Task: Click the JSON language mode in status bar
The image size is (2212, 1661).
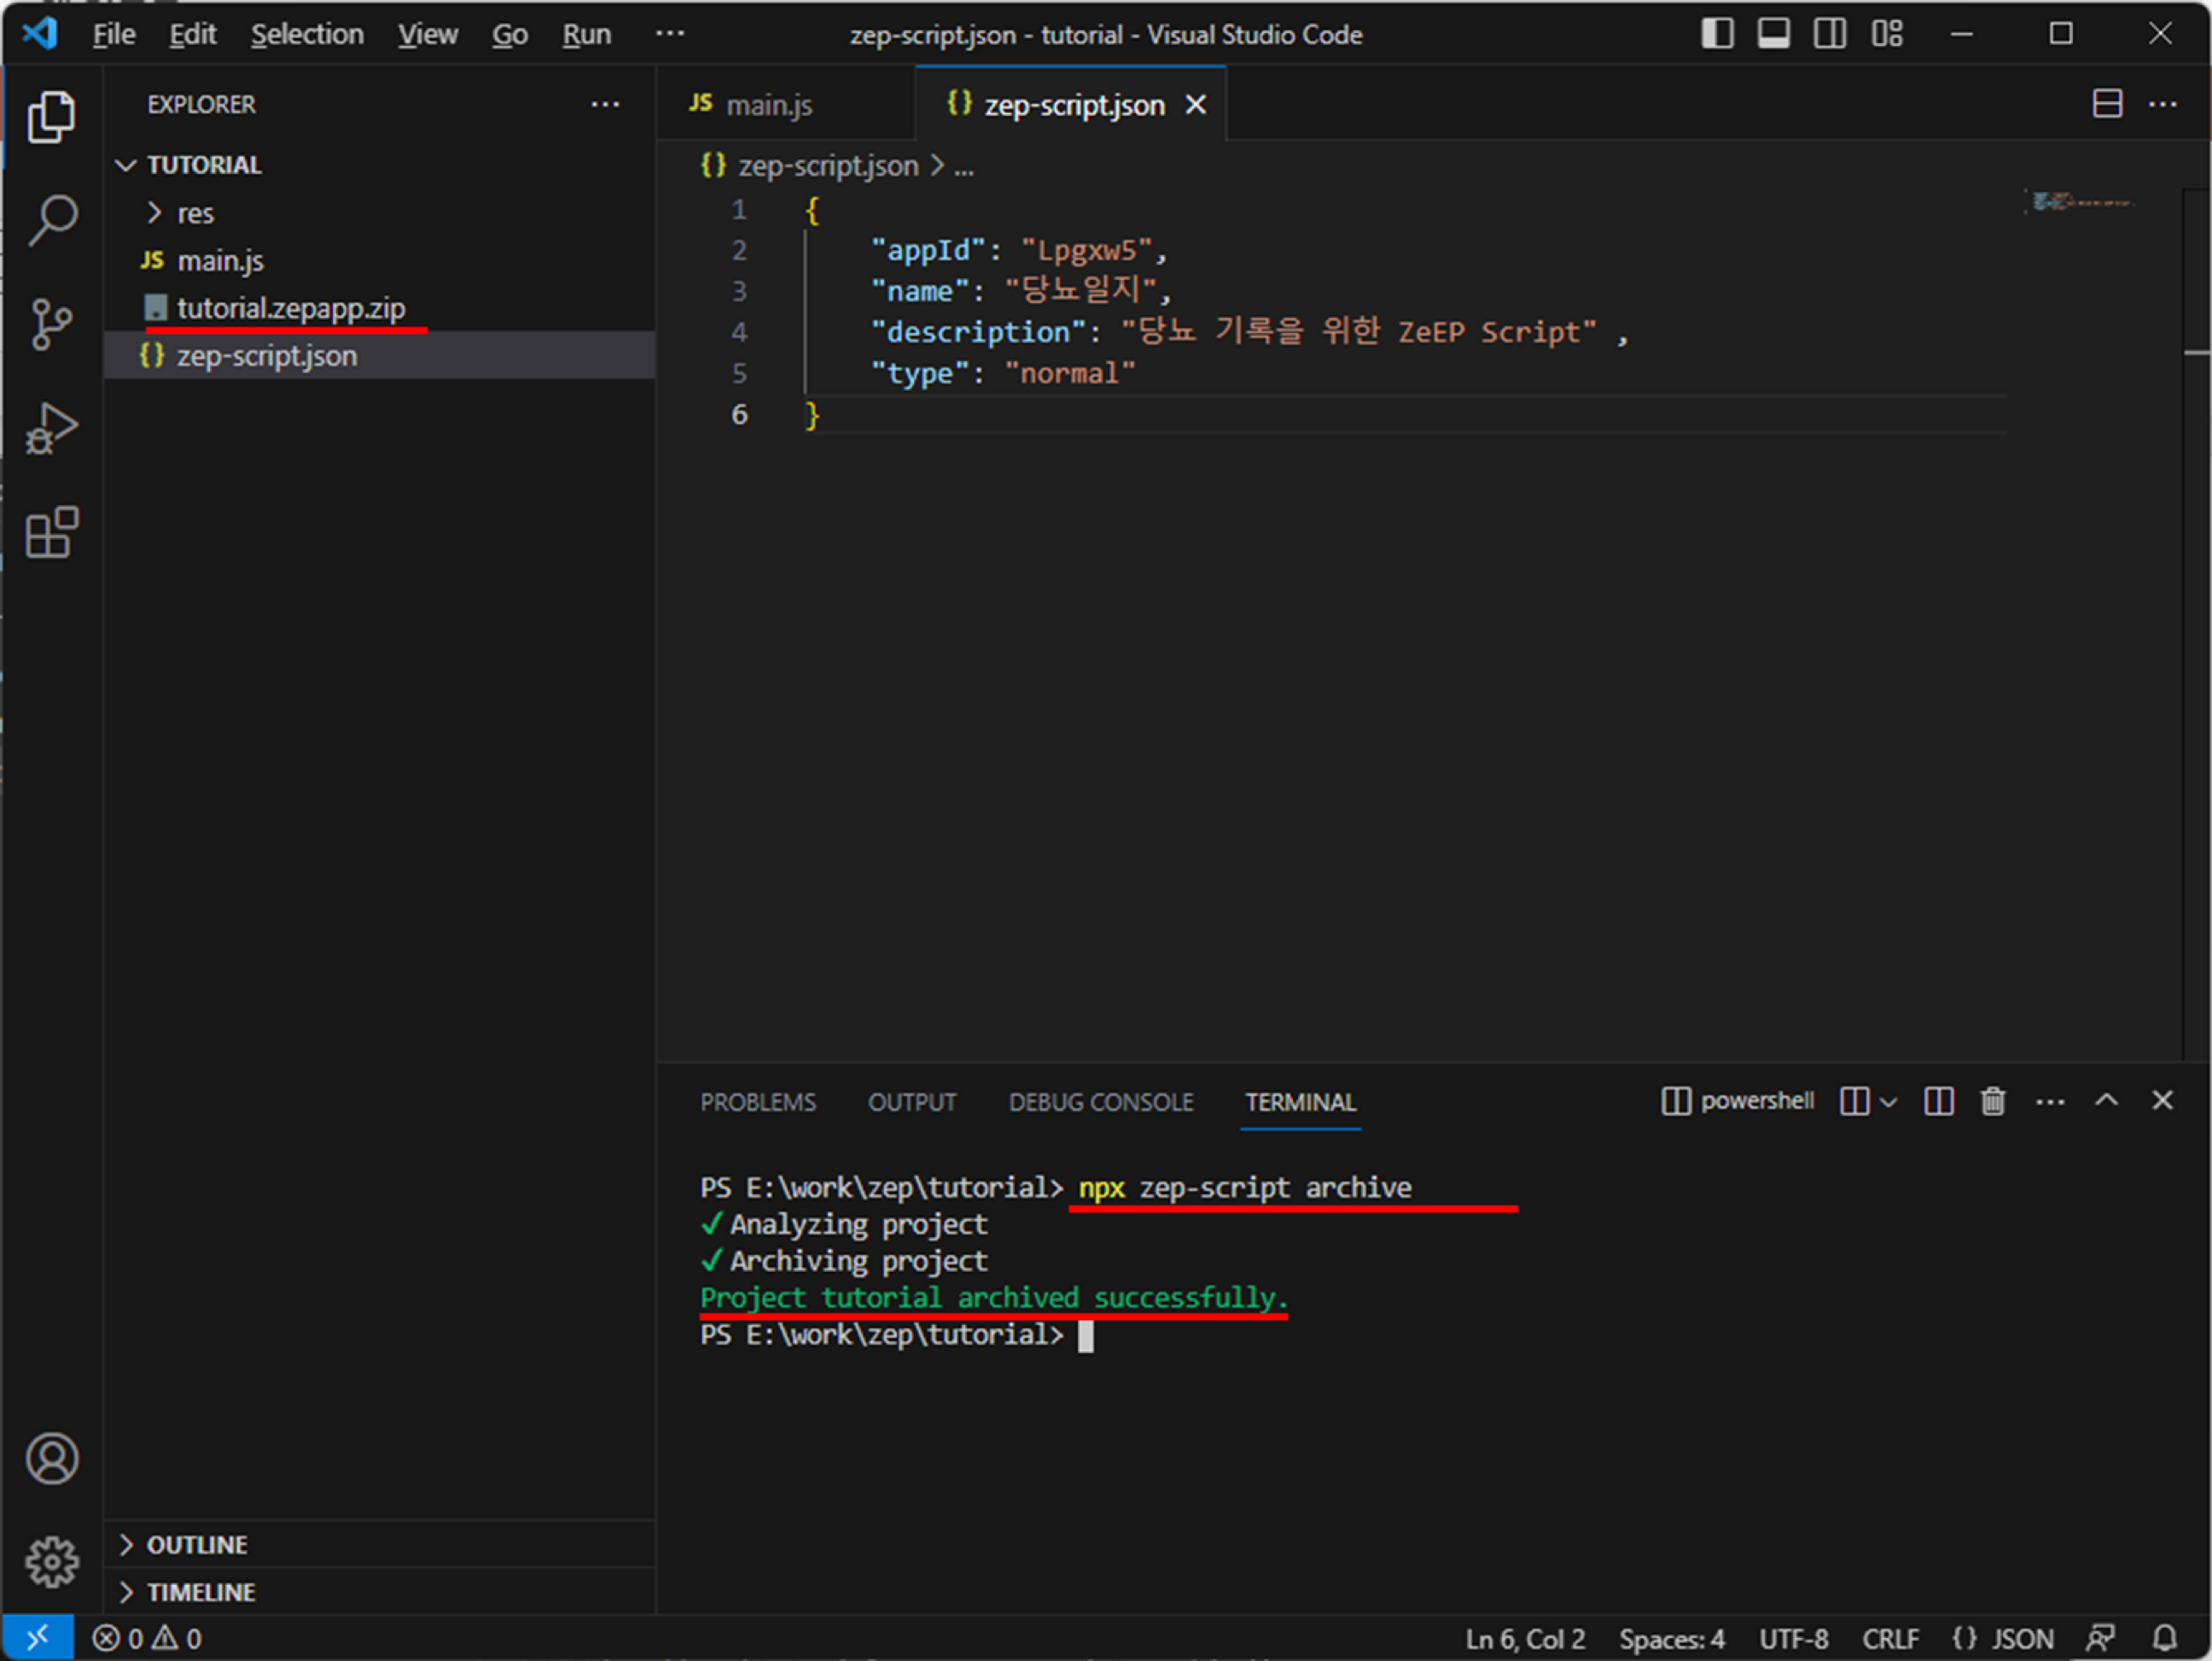Action: pos(2021,1639)
